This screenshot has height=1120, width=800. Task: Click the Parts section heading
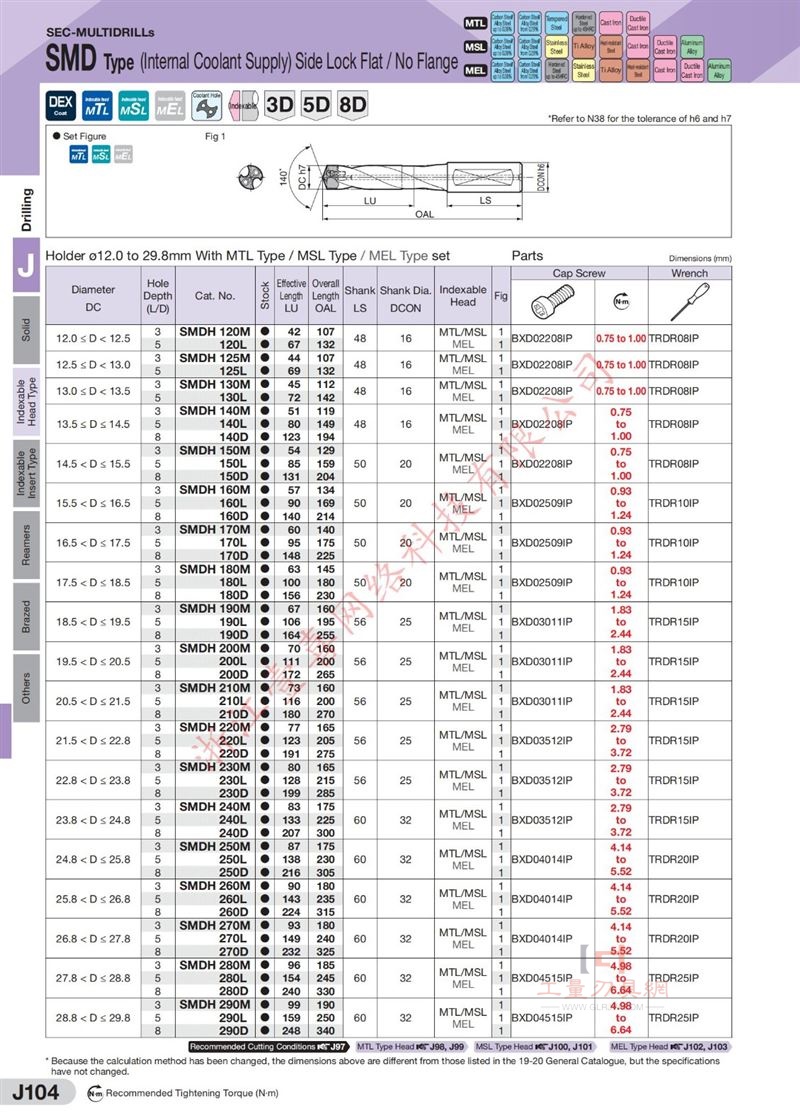tap(527, 256)
